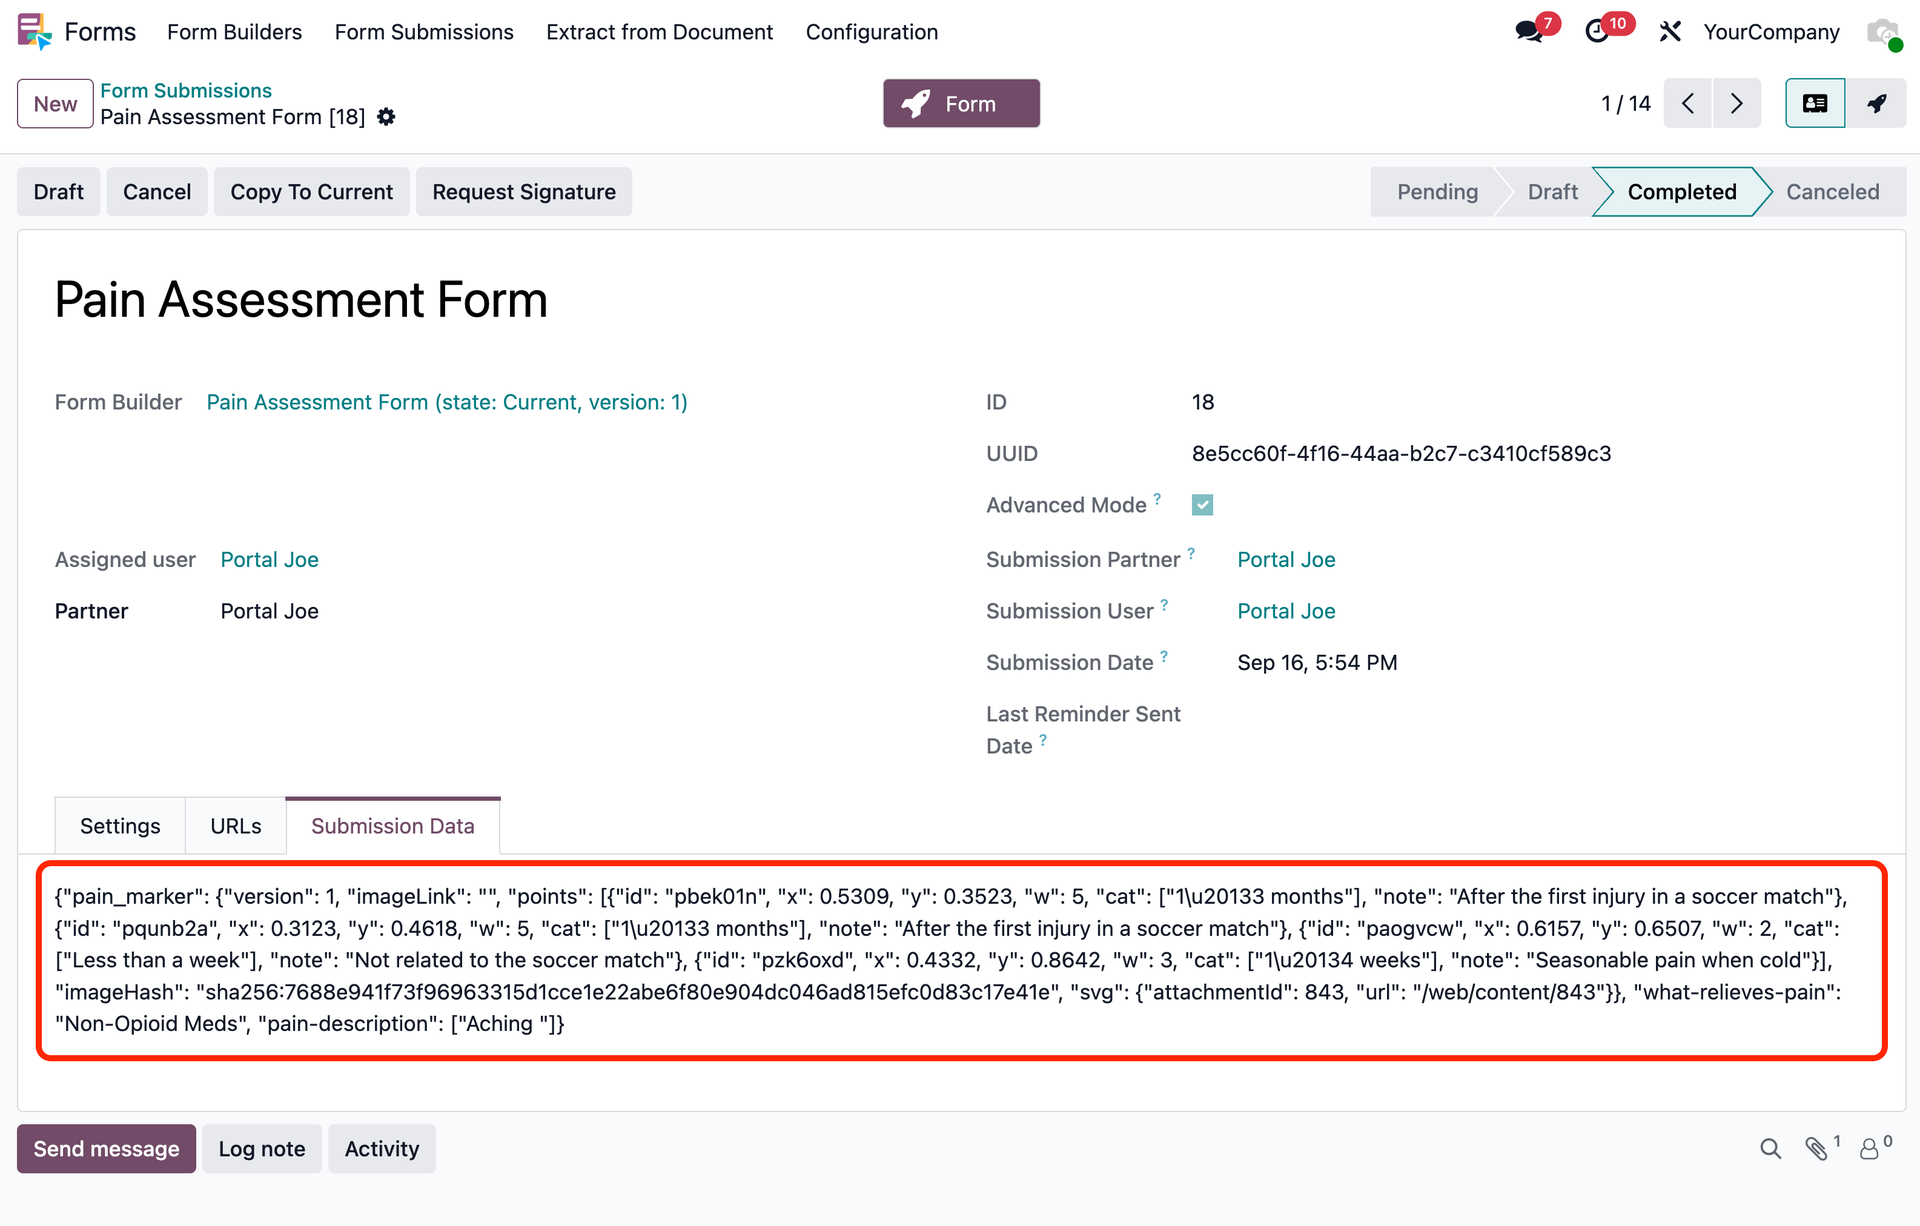
Task: Set status to Pending stage
Action: (1437, 192)
